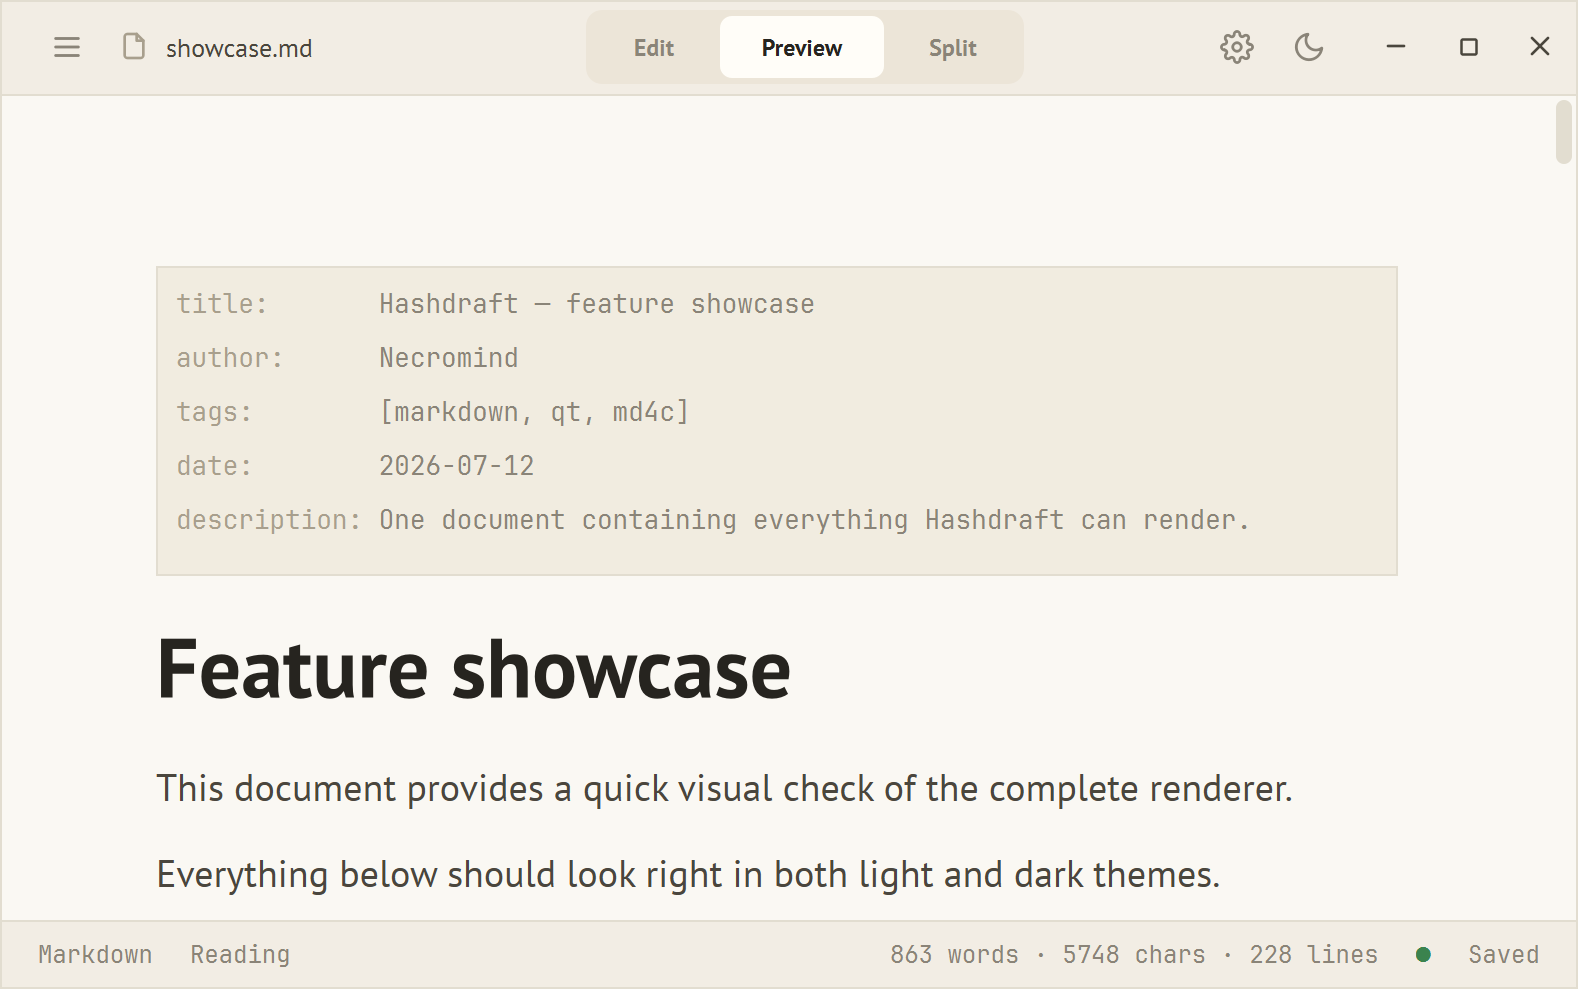Click the Saved status label
The image size is (1578, 989).
pos(1504,955)
